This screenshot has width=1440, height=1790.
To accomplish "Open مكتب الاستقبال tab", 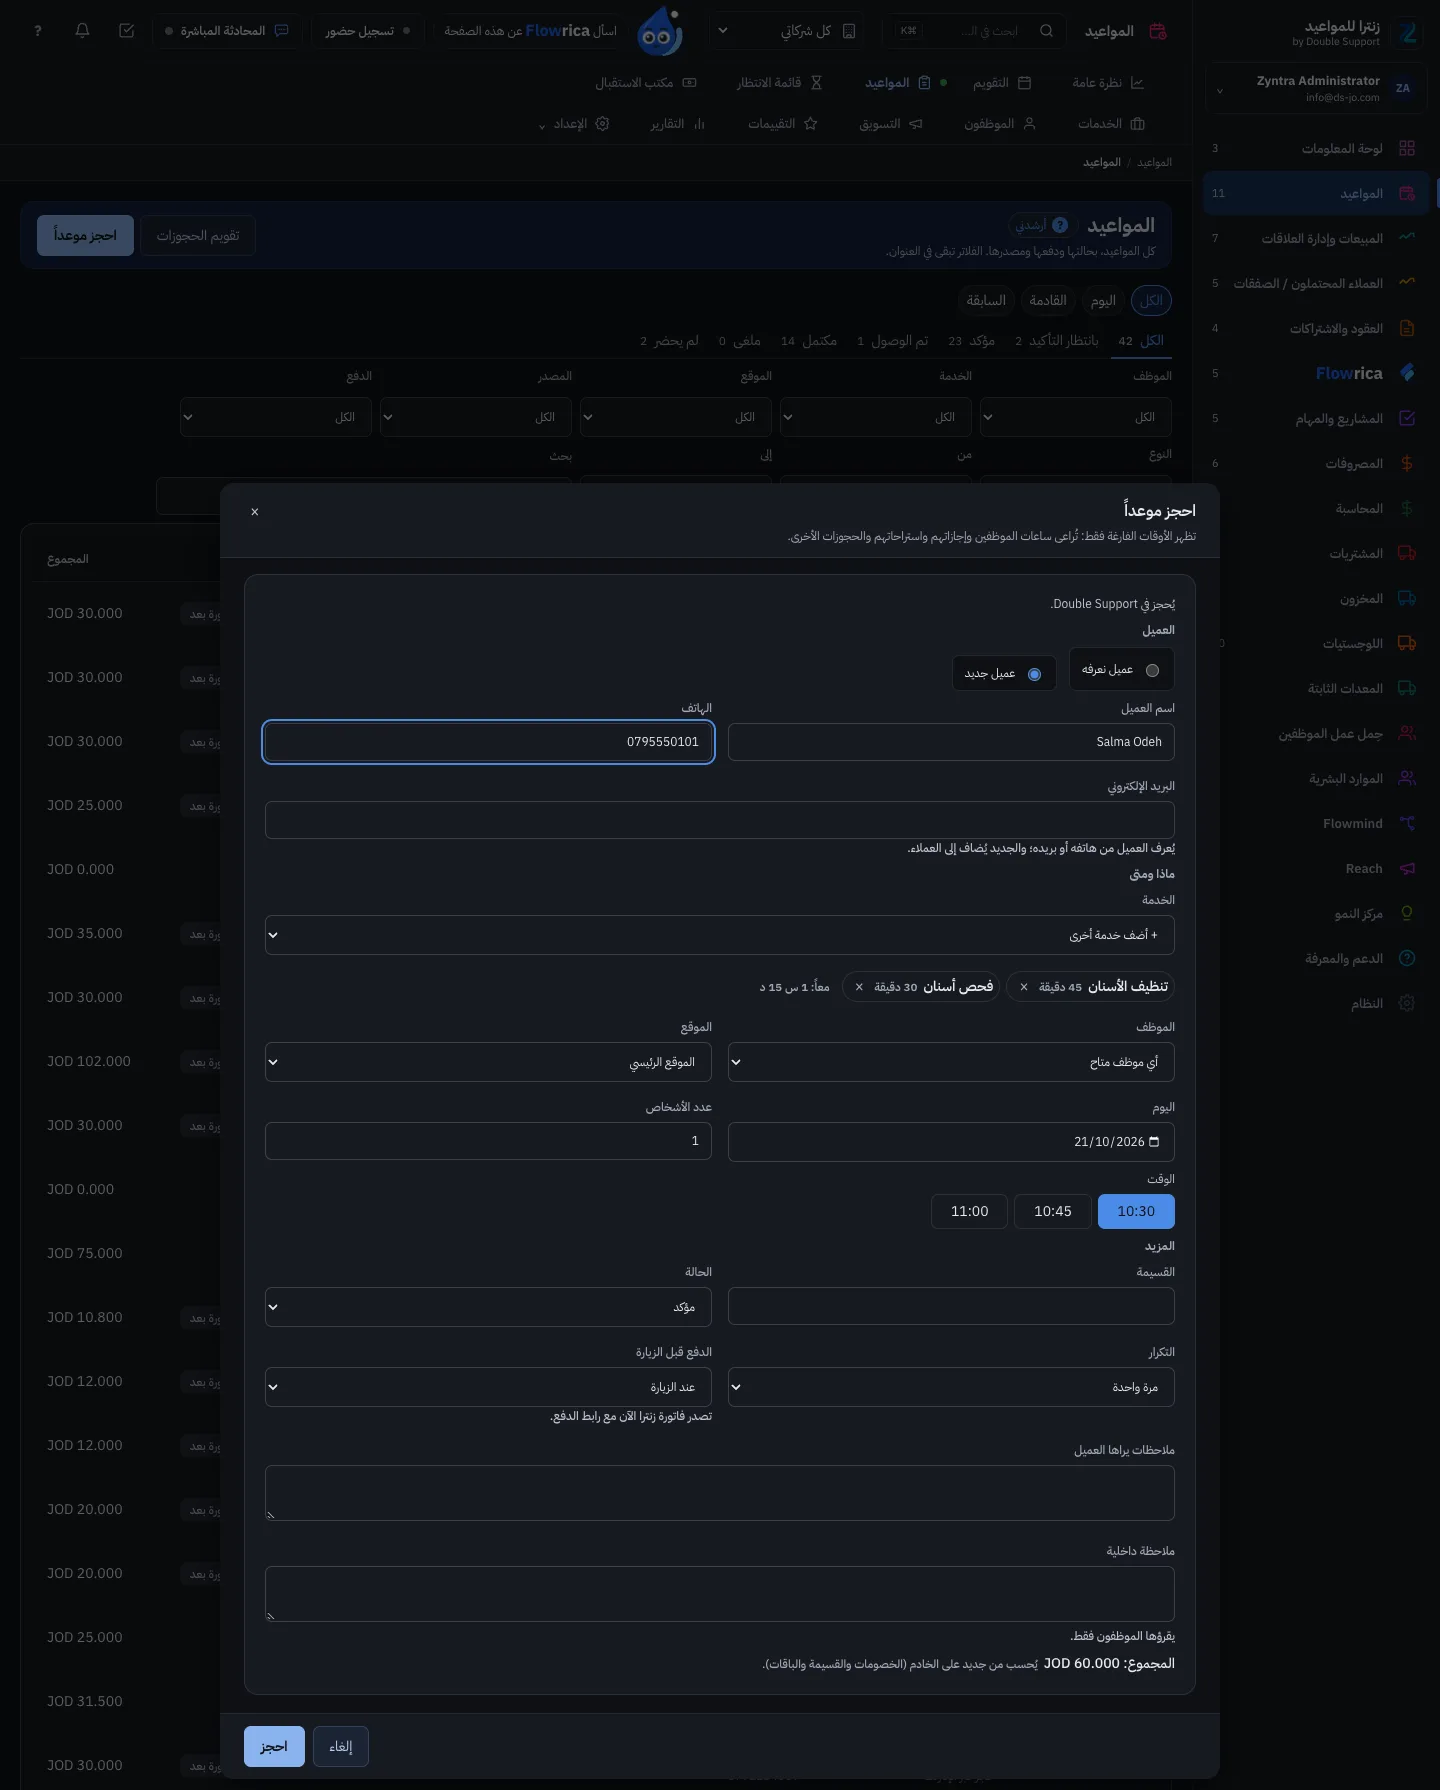I will click(x=646, y=83).
